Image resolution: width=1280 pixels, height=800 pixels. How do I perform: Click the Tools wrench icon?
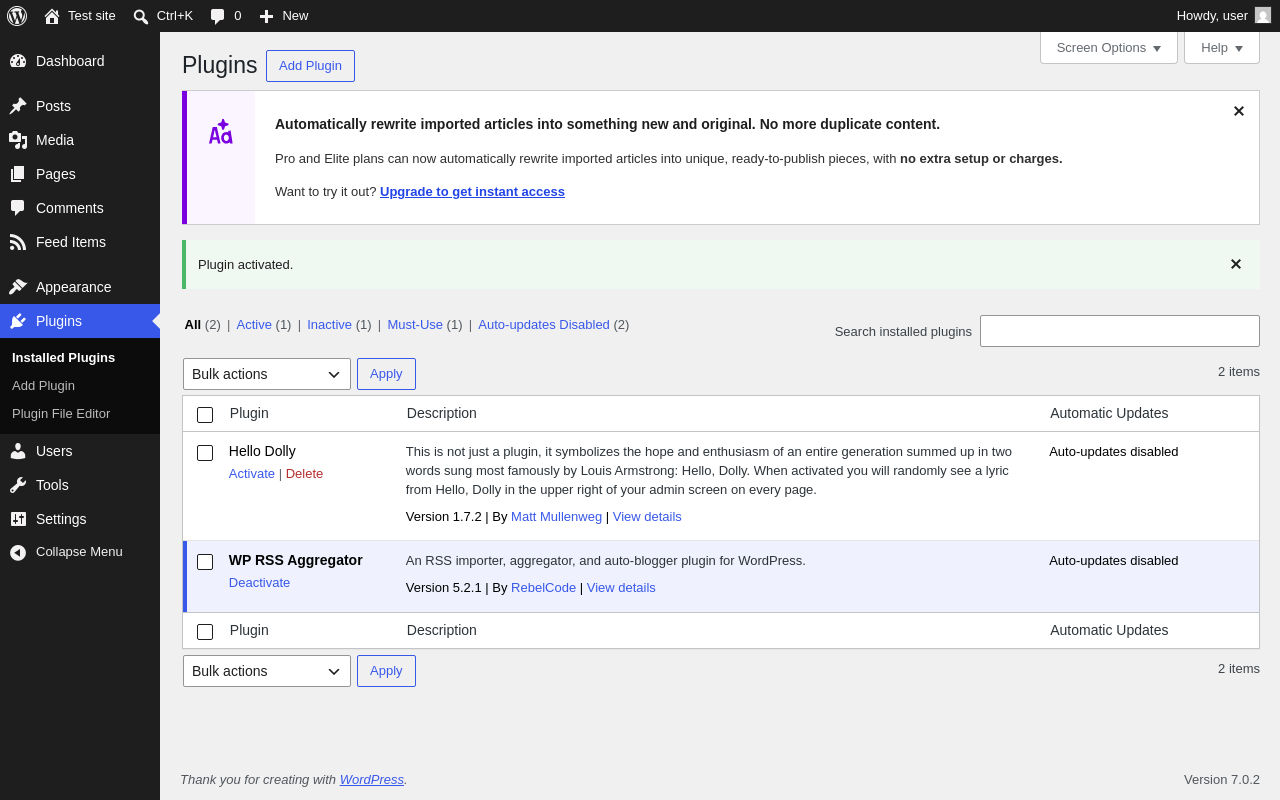click(18, 485)
